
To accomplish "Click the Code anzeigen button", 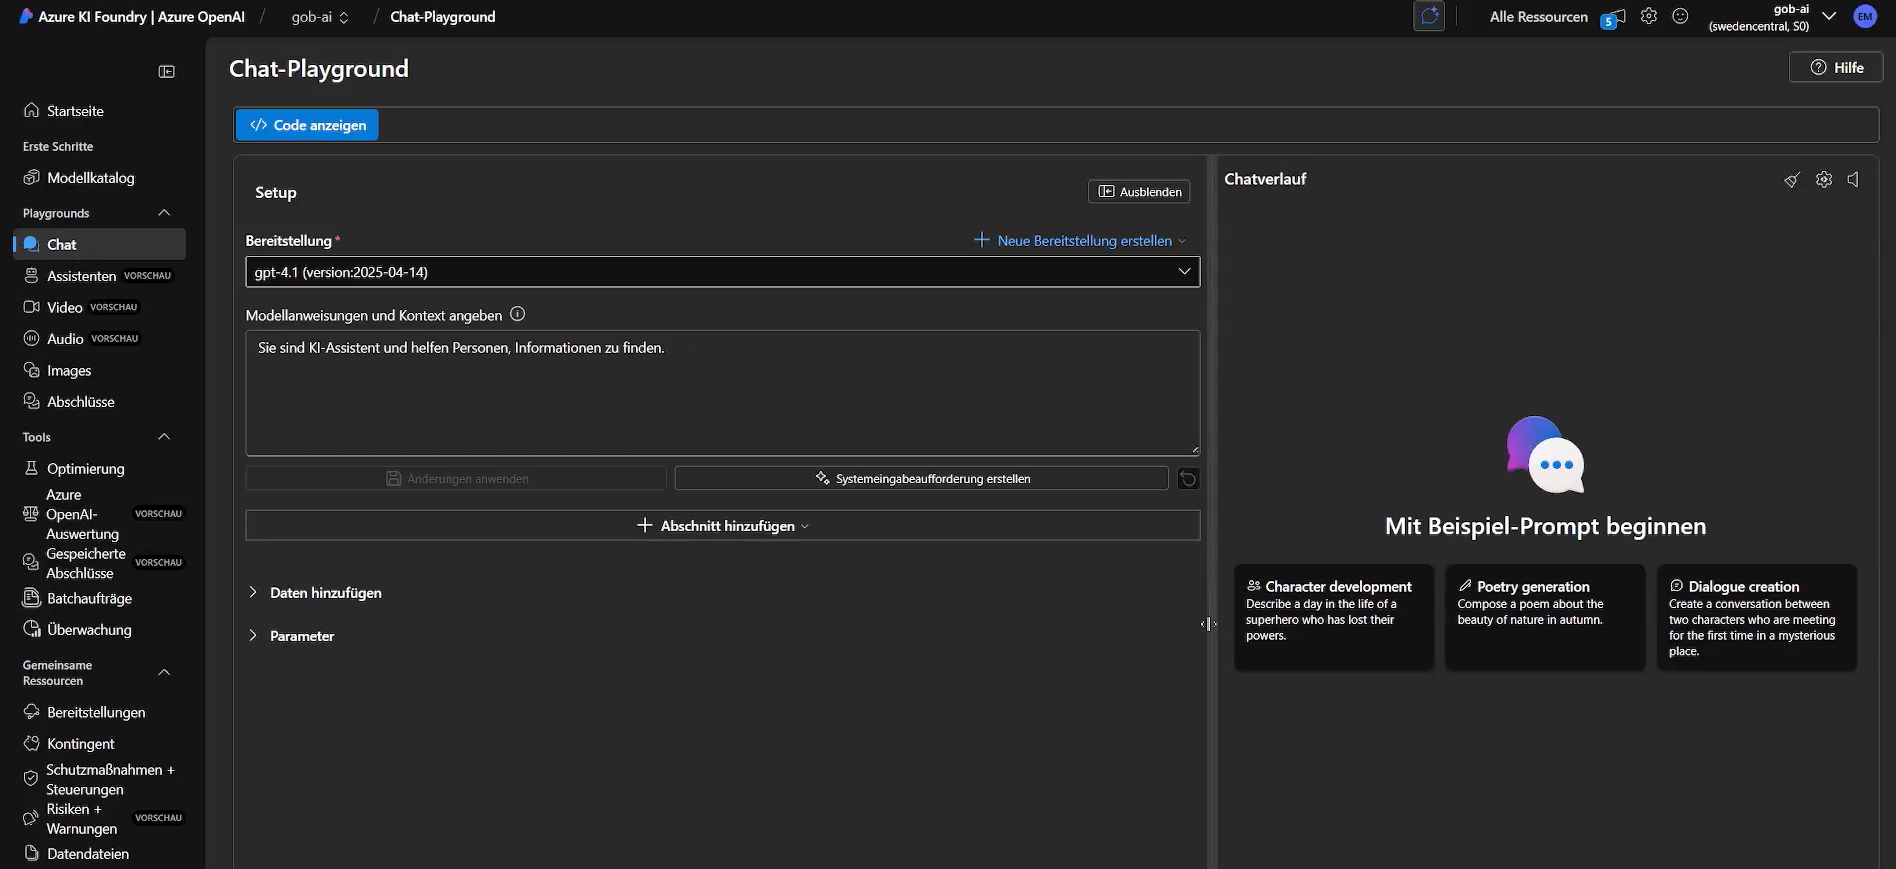I will 307,125.
